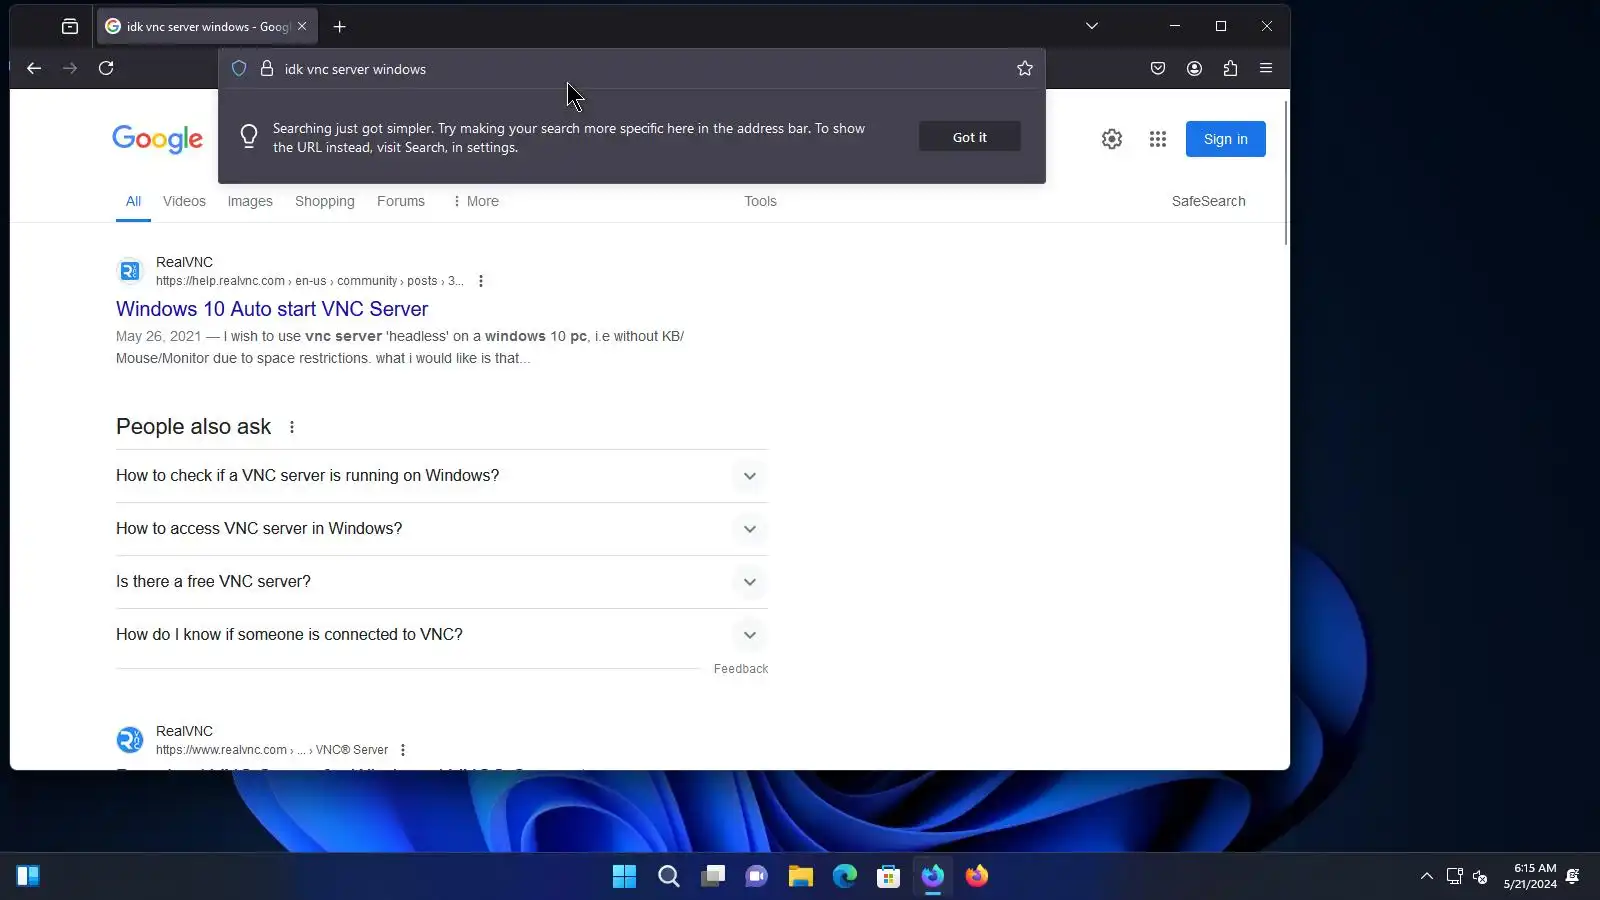Close the 'idk vnc server windows' tab

(302, 27)
